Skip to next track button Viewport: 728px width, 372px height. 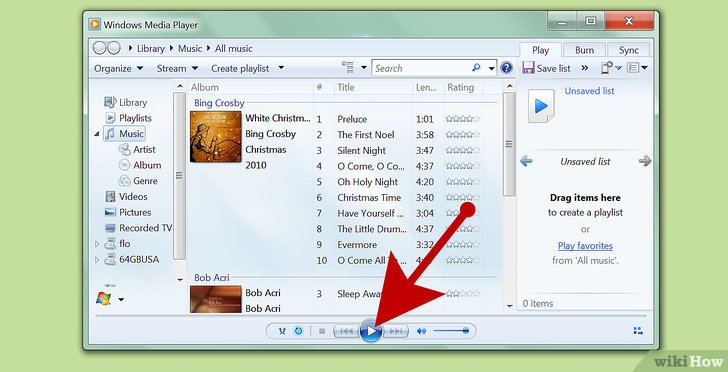click(x=396, y=331)
